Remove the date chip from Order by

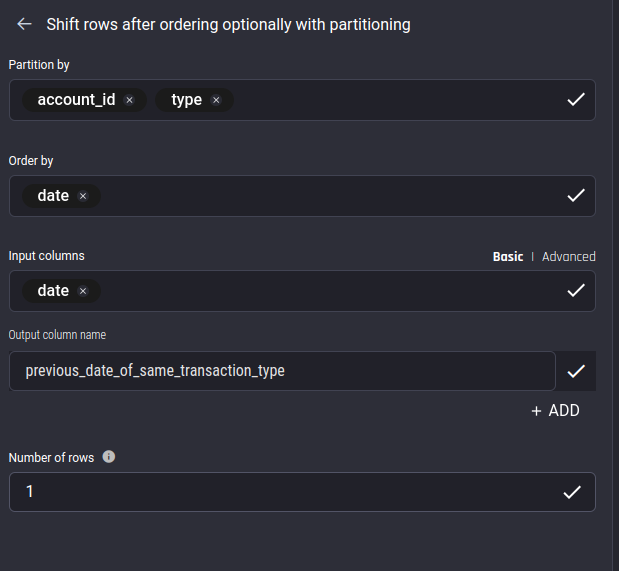pos(83,196)
